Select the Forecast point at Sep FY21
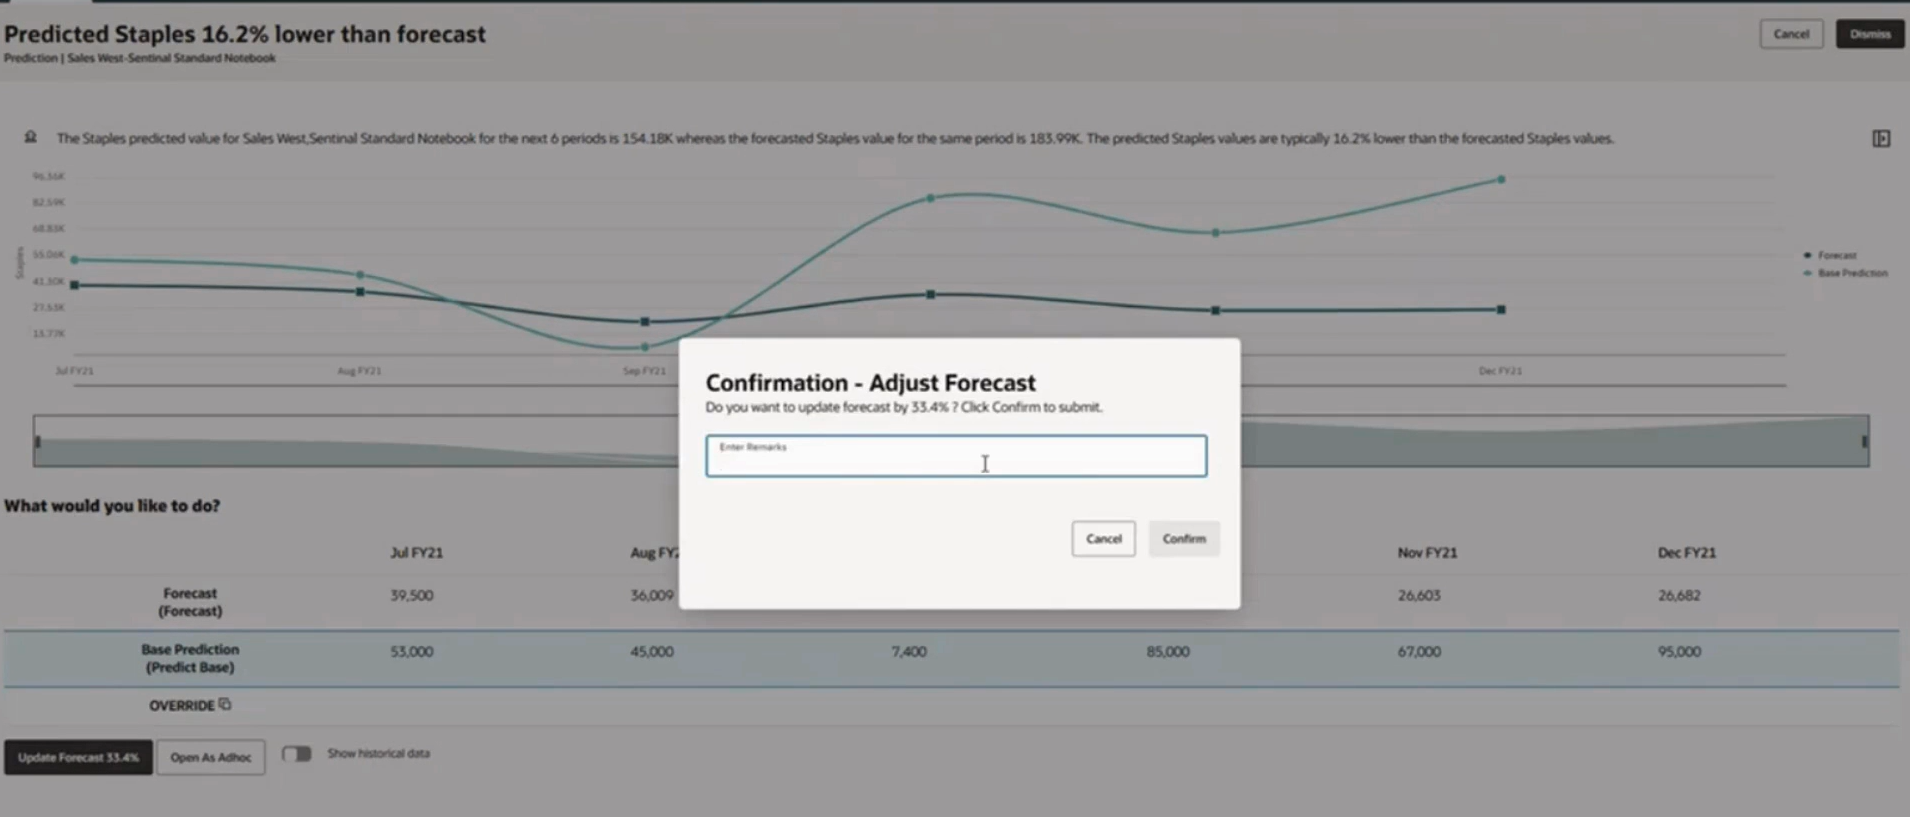Viewport: 1910px width, 817px height. coord(645,322)
